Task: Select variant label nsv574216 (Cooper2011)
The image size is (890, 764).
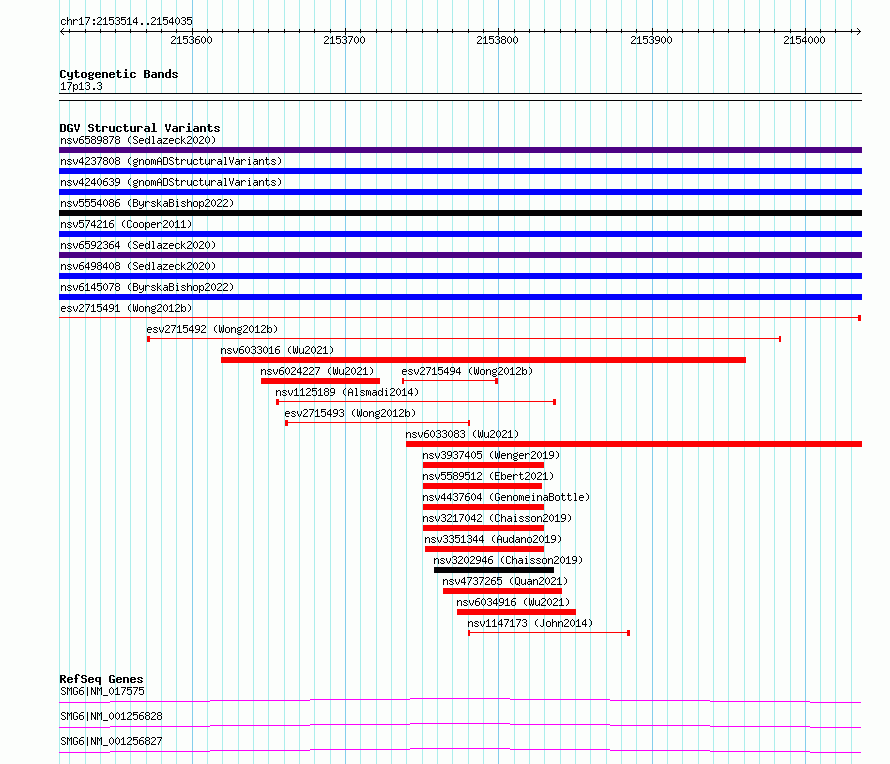Action: pyautogui.click(x=126, y=224)
